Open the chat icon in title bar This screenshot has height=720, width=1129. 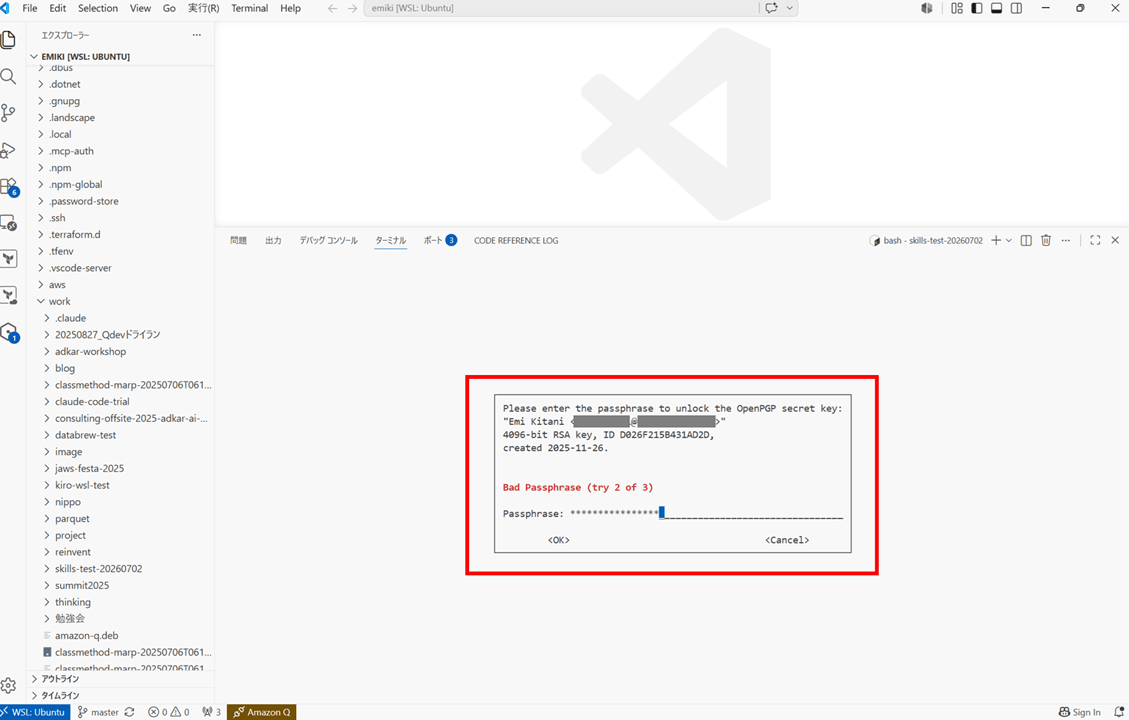772,9
